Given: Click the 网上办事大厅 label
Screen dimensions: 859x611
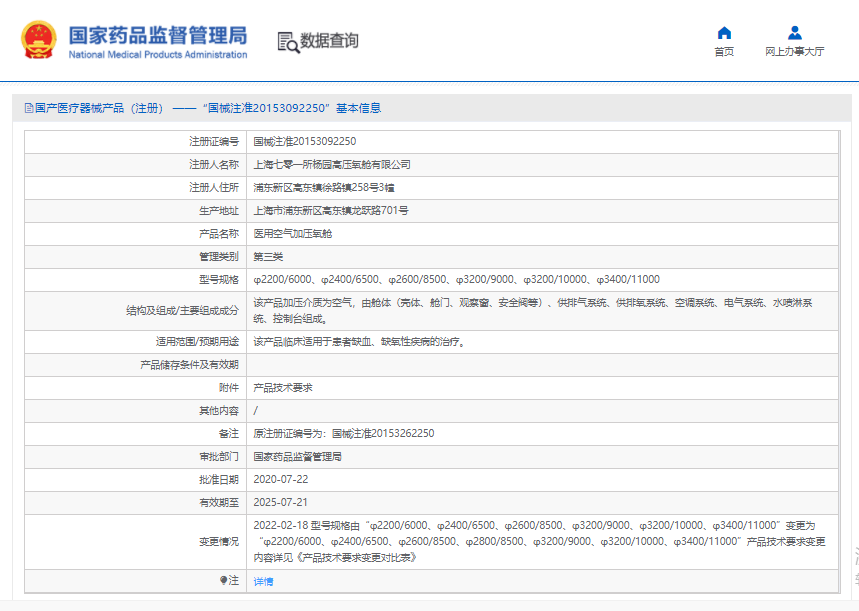Looking at the screenshot, I should (x=795, y=52).
